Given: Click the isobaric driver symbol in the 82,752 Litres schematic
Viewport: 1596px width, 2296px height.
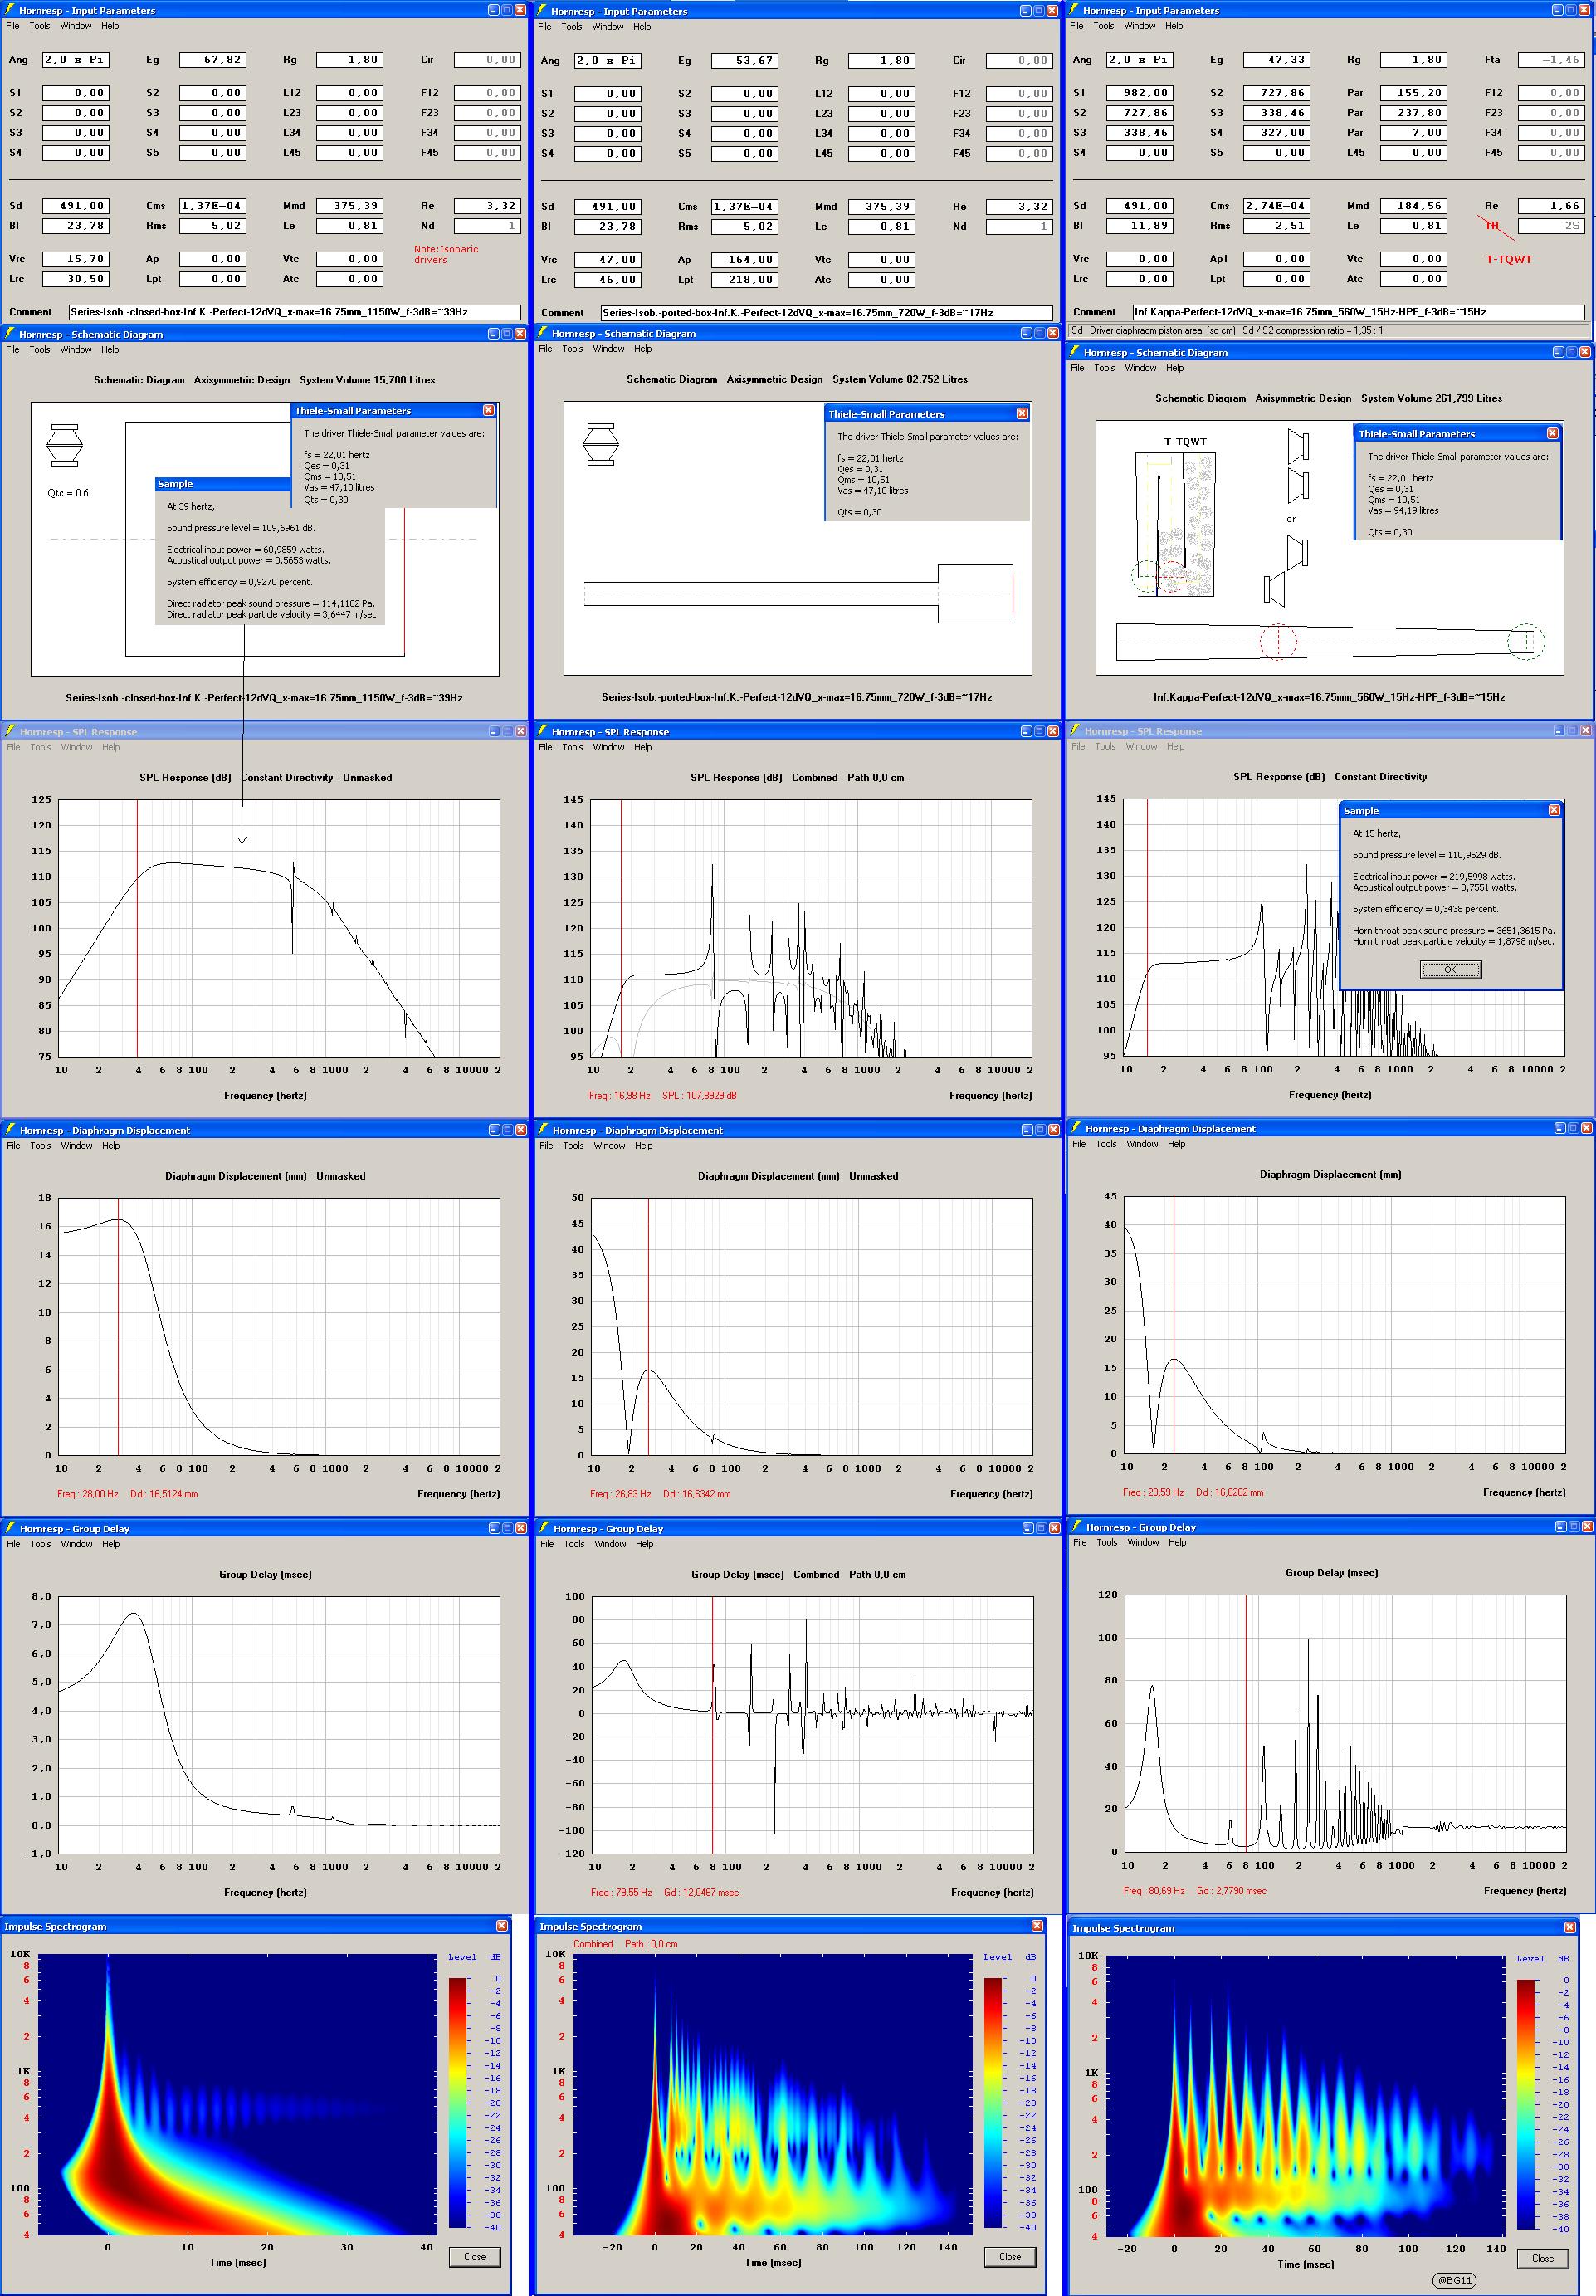Looking at the screenshot, I should coord(600,445).
